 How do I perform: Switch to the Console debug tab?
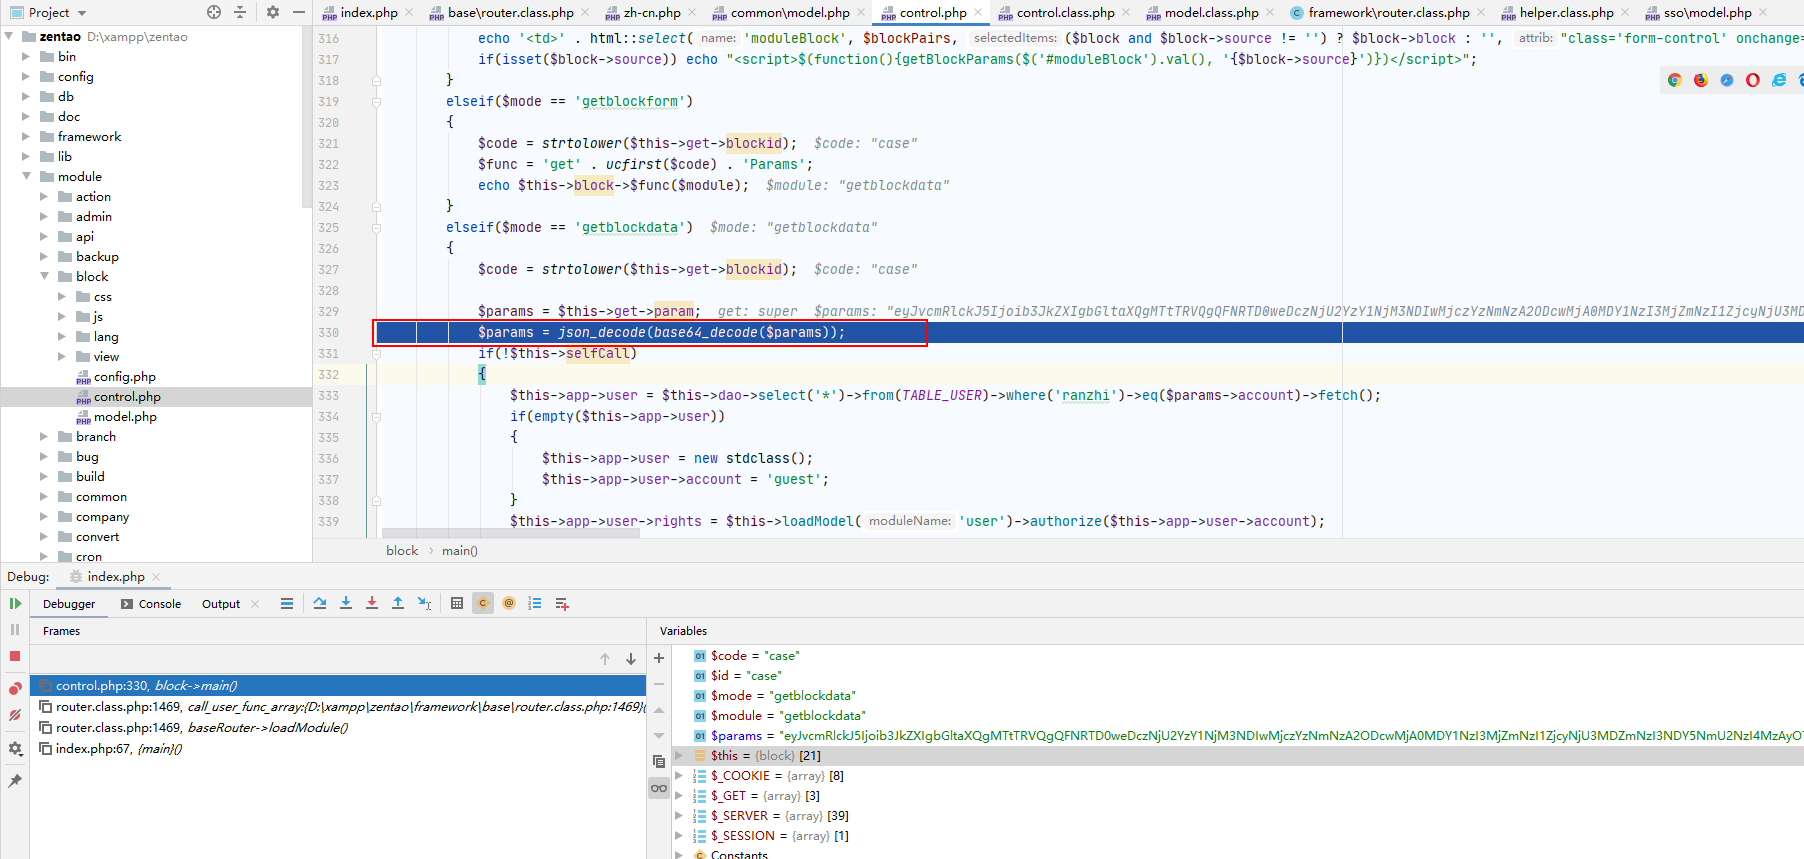click(151, 604)
